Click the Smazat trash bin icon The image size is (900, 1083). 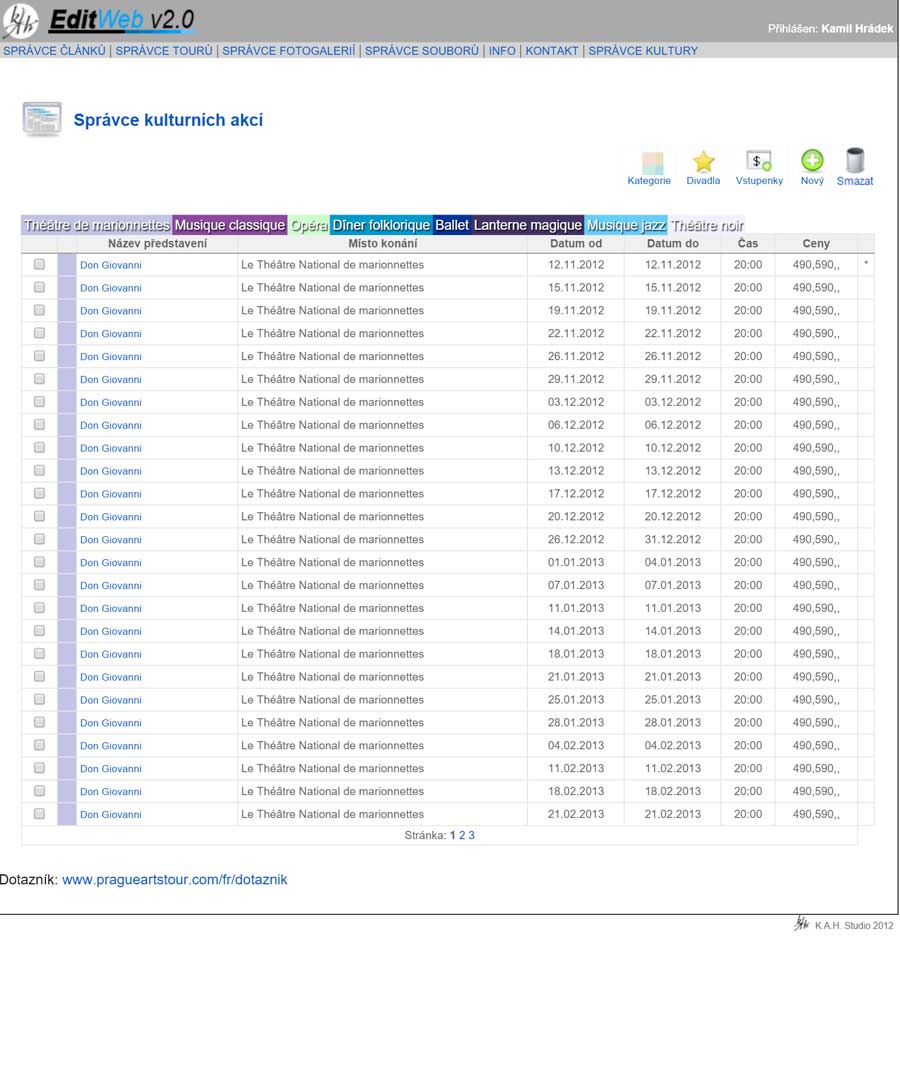[854, 161]
